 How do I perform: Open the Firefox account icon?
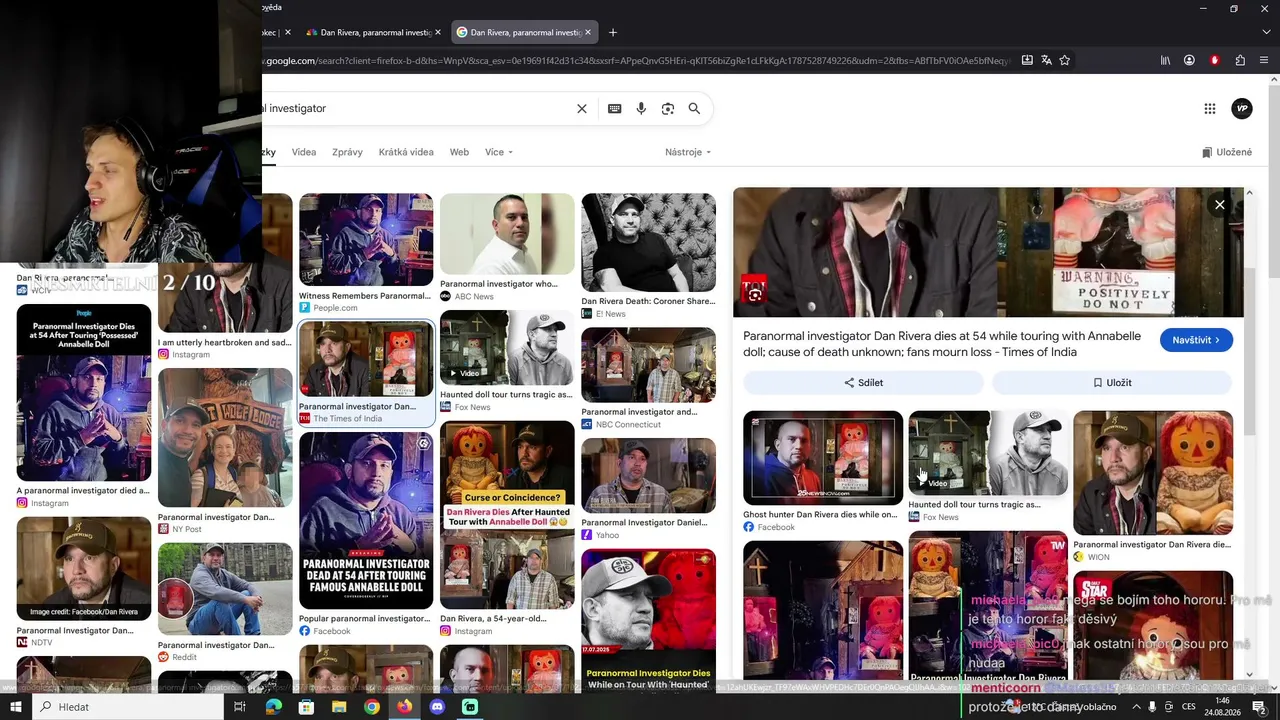point(1189,61)
